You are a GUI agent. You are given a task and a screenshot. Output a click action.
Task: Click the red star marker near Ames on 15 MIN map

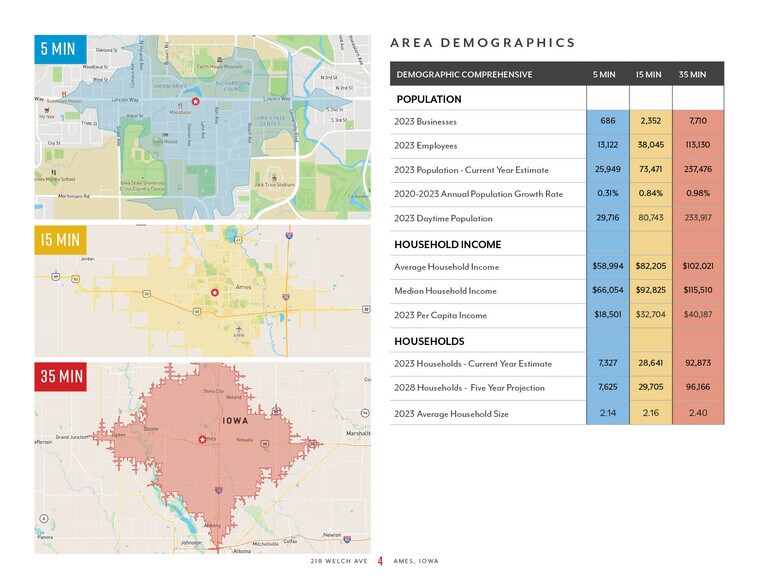pos(214,292)
